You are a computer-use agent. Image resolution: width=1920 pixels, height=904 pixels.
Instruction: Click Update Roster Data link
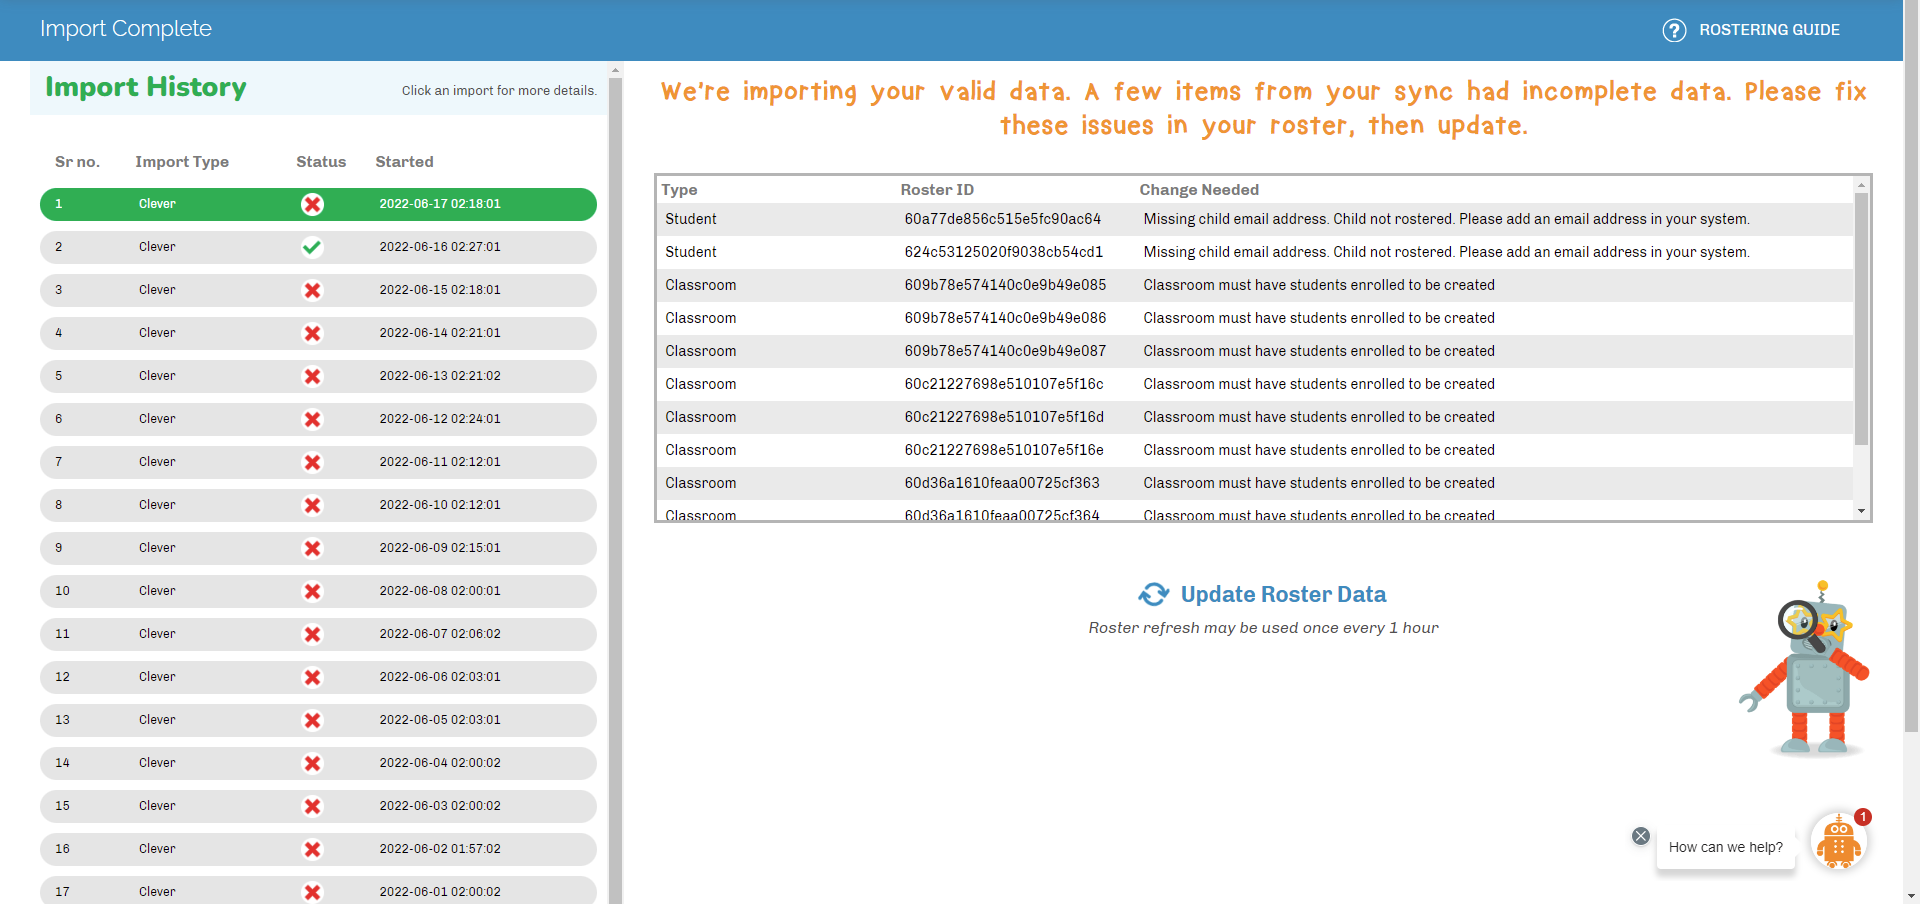pyautogui.click(x=1283, y=594)
